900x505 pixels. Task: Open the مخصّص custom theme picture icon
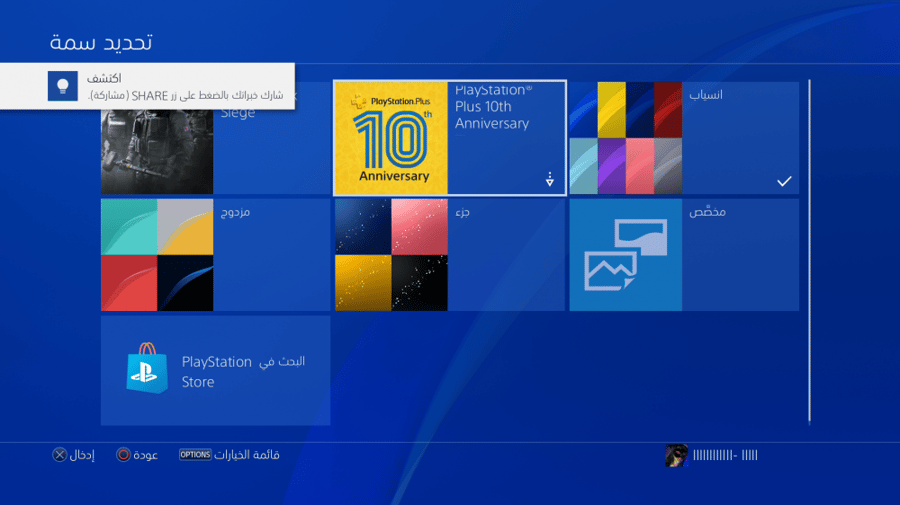(626, 255)
